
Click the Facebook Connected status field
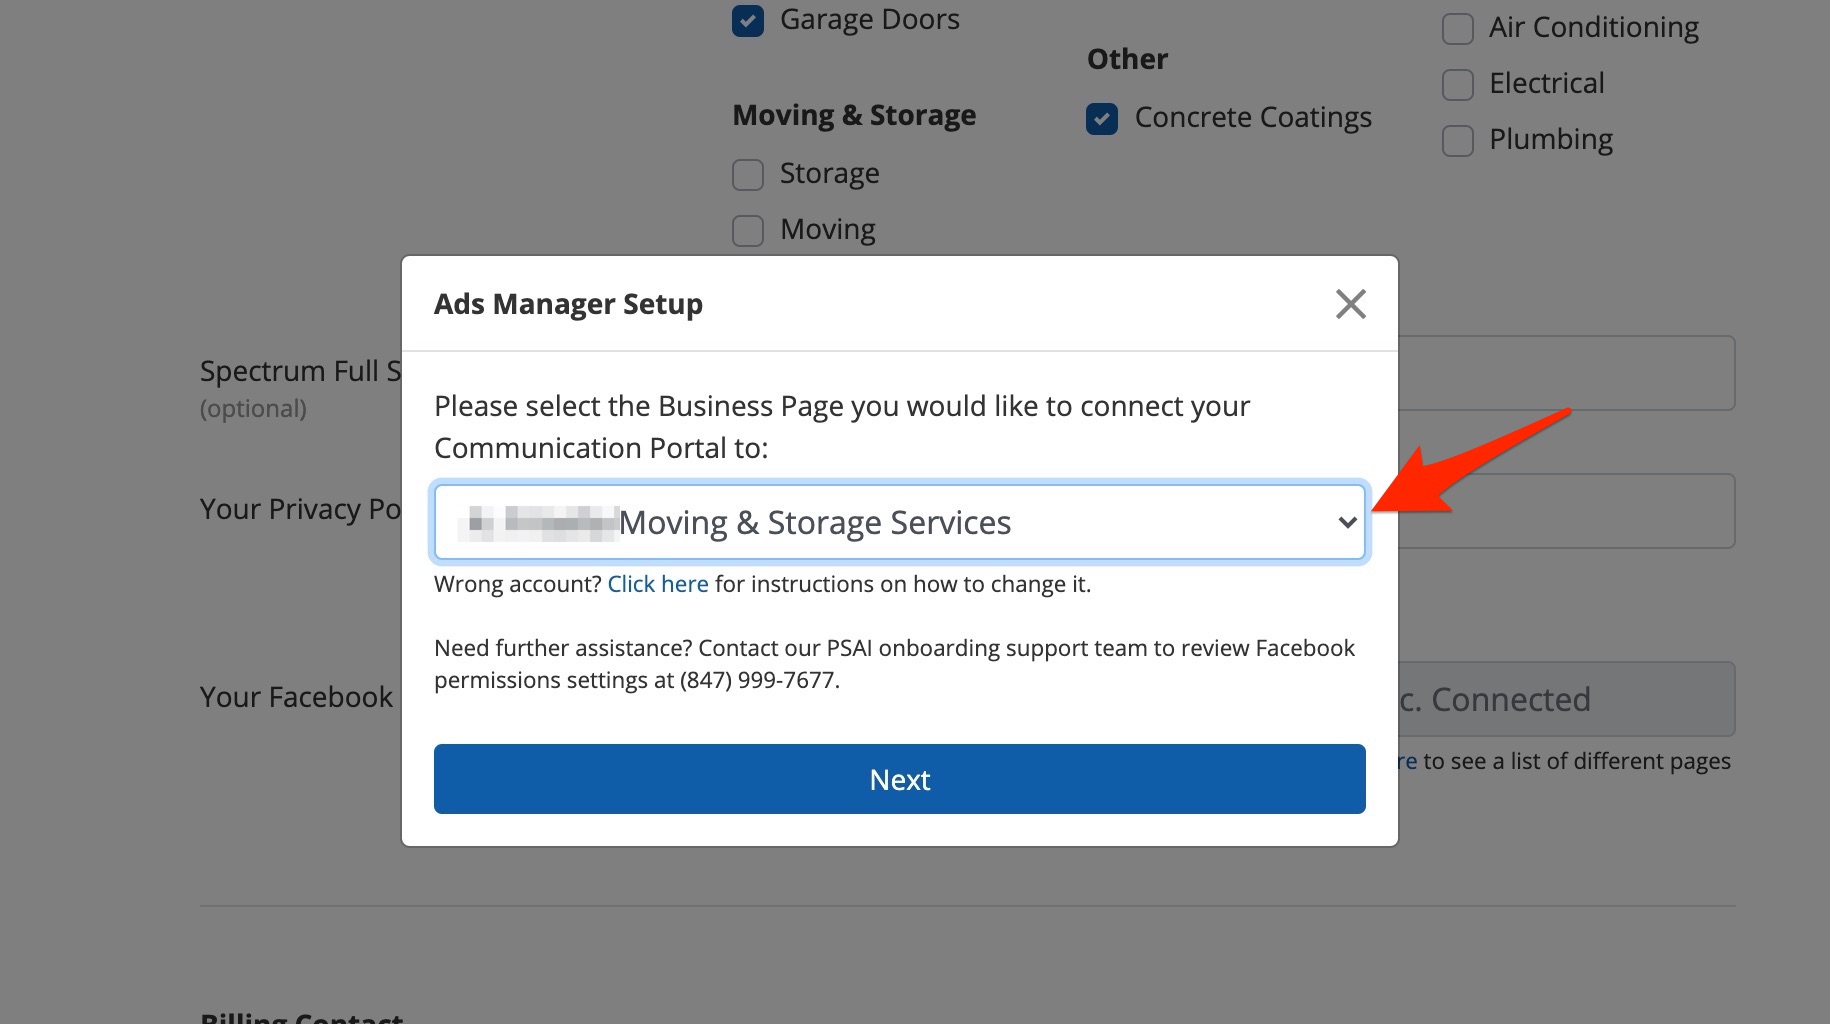point(1565,699)
